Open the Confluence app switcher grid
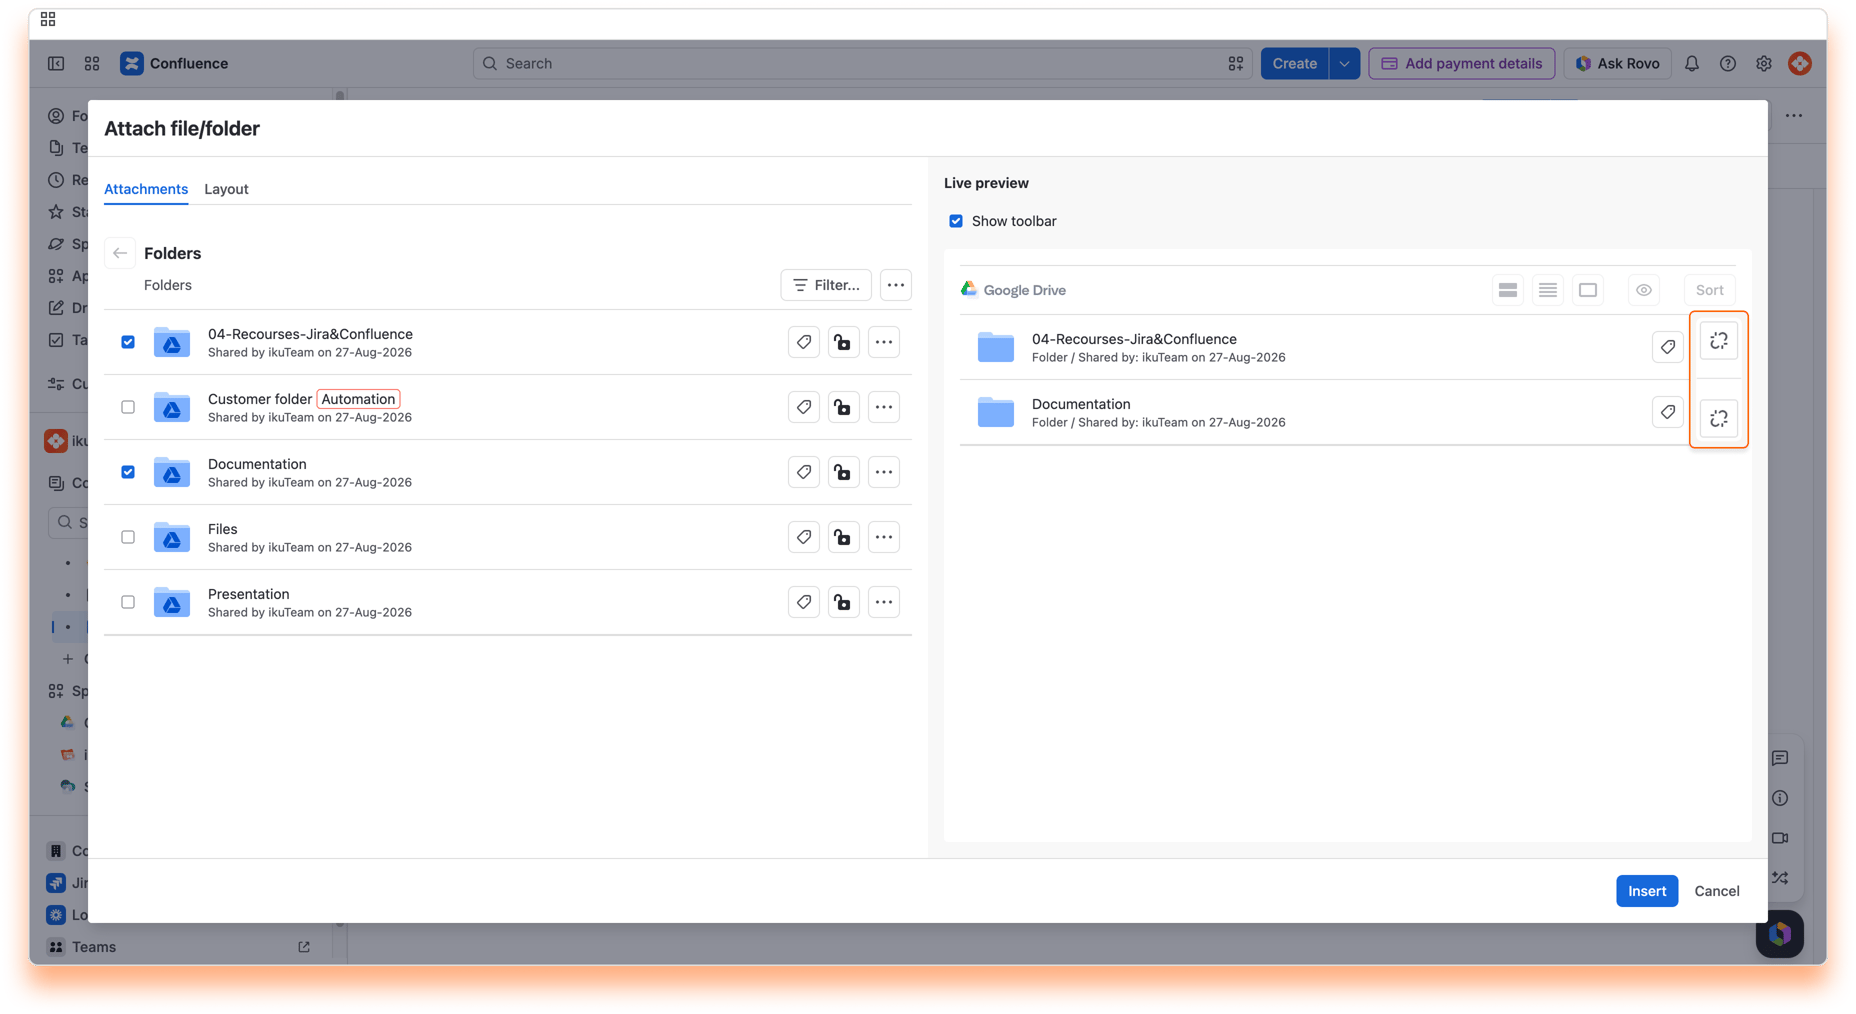1856x1014 pixels. click(92, 63)
